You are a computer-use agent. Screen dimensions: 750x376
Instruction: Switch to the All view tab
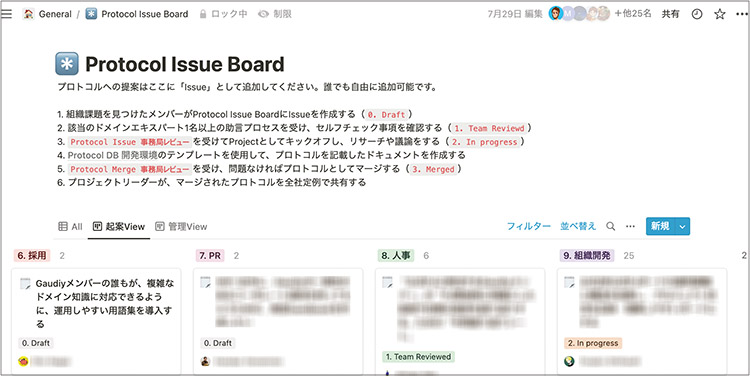[x=70, y=227]
